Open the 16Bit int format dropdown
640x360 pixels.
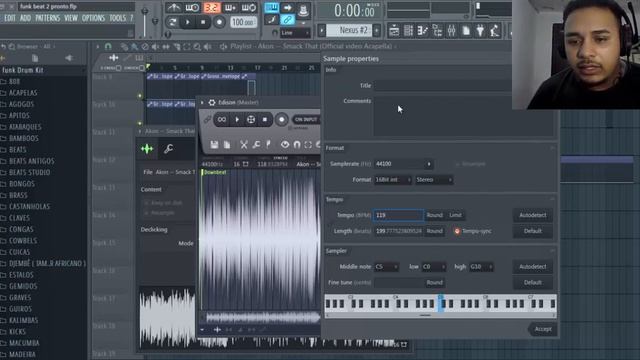[x=393, y=180]
